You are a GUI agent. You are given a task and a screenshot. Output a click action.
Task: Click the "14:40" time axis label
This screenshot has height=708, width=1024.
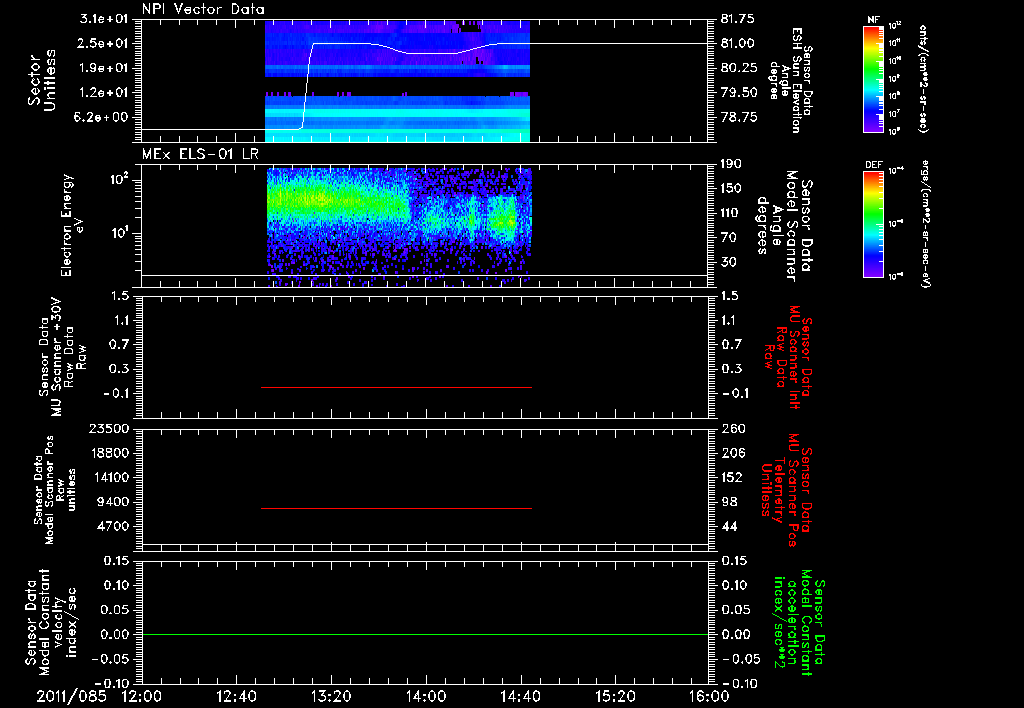pos(520,696)
